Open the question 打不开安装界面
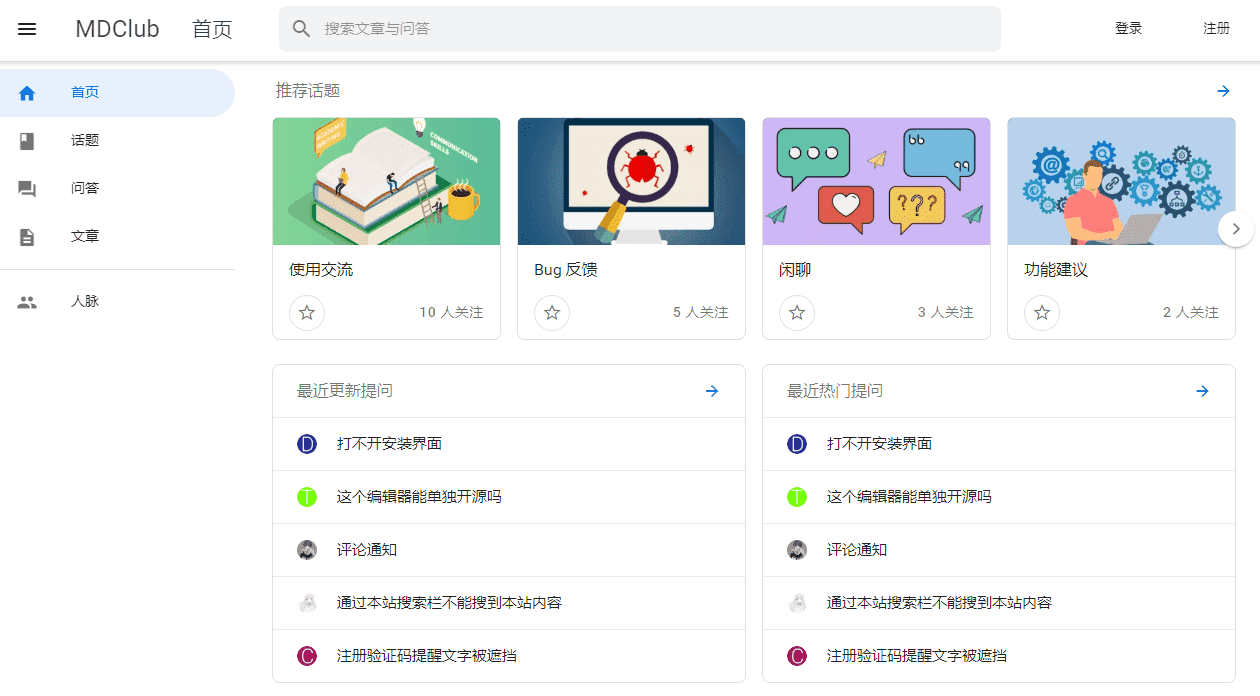The height and width of the screenshot is (696, 1260). pos(389,444)
